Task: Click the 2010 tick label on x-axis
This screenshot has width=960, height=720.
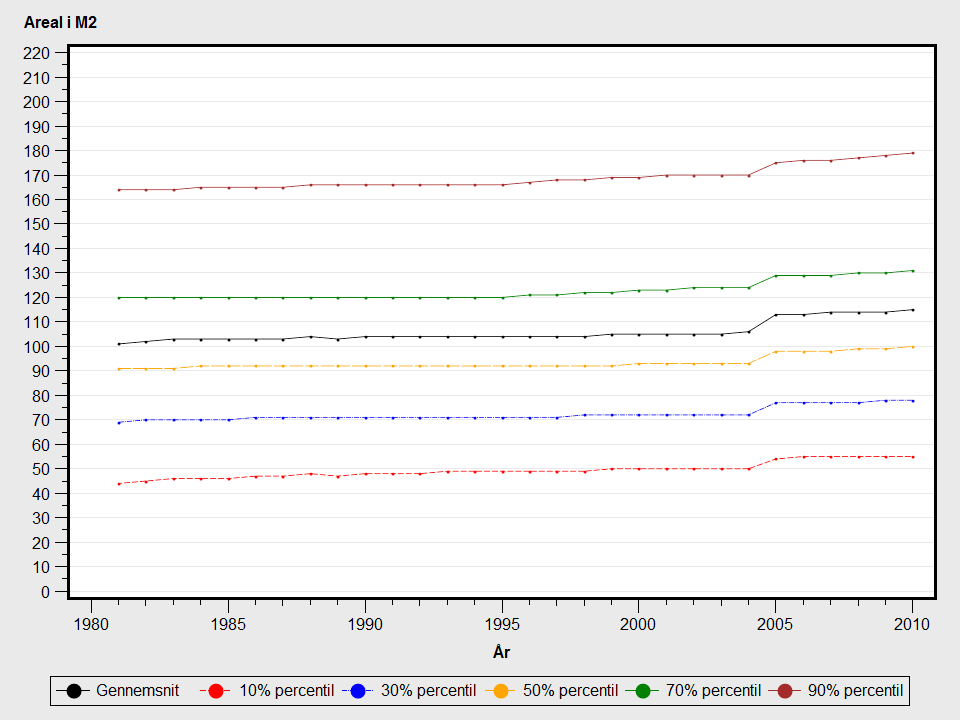Action: tap(912, 624)
